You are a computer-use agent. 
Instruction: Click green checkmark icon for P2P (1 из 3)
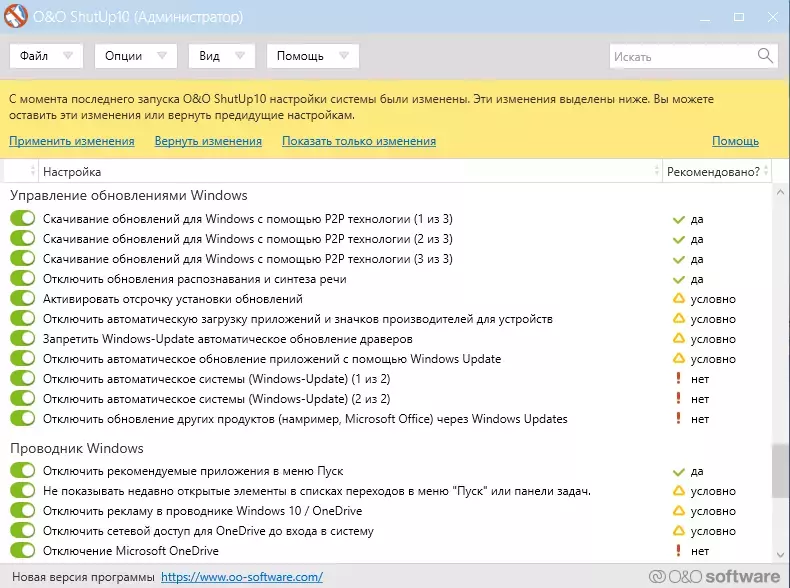pyautogui.click(x=679, y=220)
